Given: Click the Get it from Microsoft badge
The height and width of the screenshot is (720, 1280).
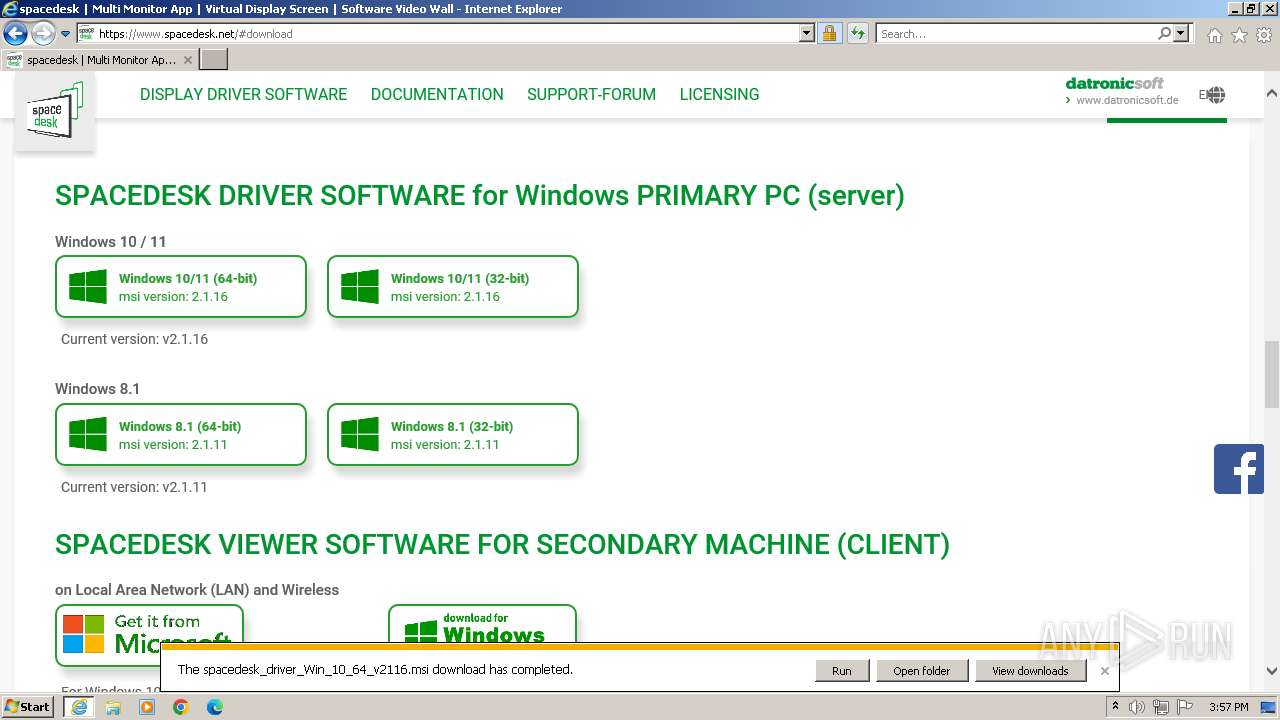Looking at the screenshot, I should tap(149, 630).
